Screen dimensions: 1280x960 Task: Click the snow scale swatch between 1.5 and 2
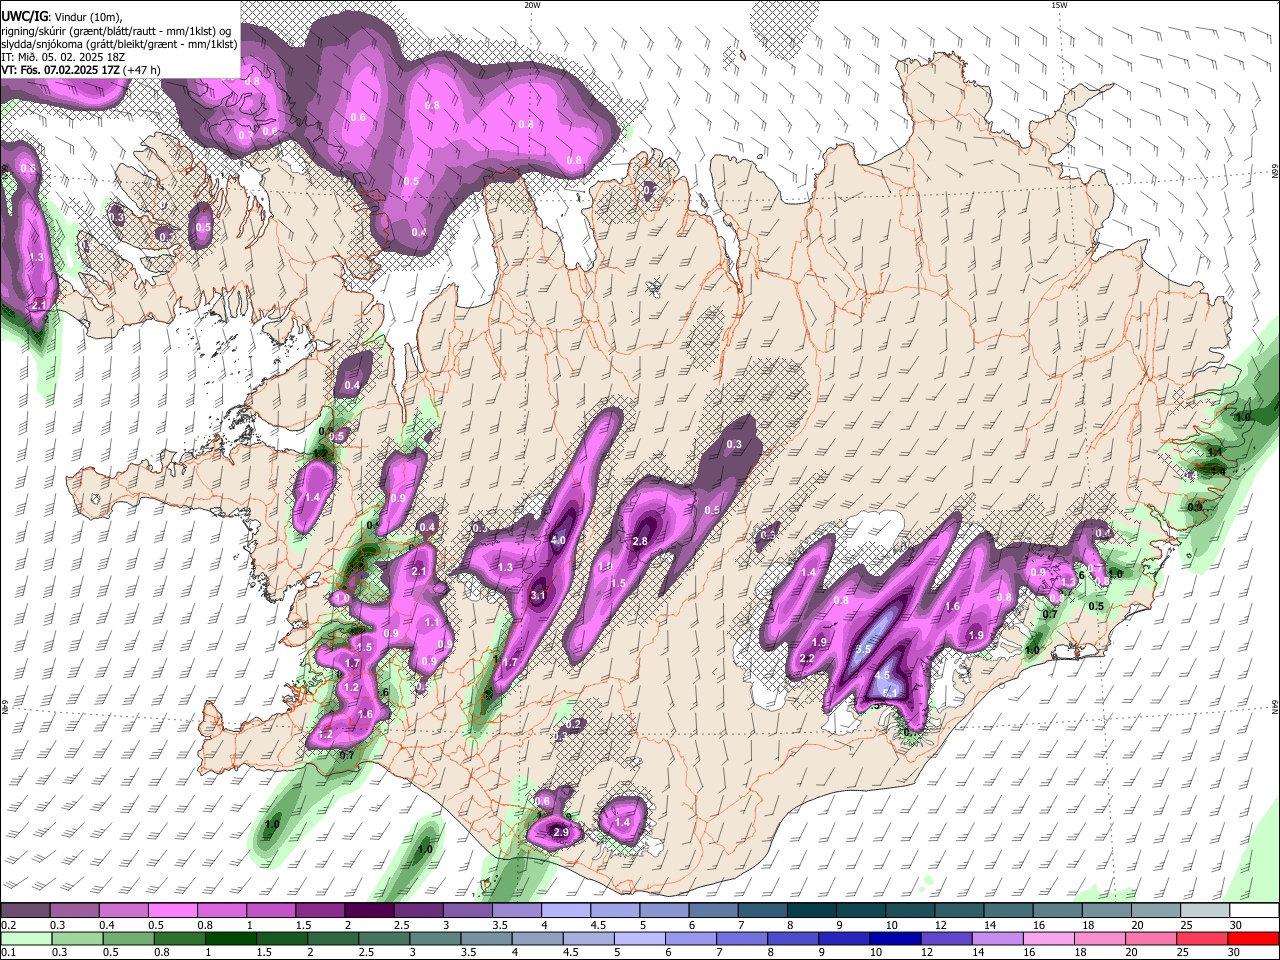320,911
